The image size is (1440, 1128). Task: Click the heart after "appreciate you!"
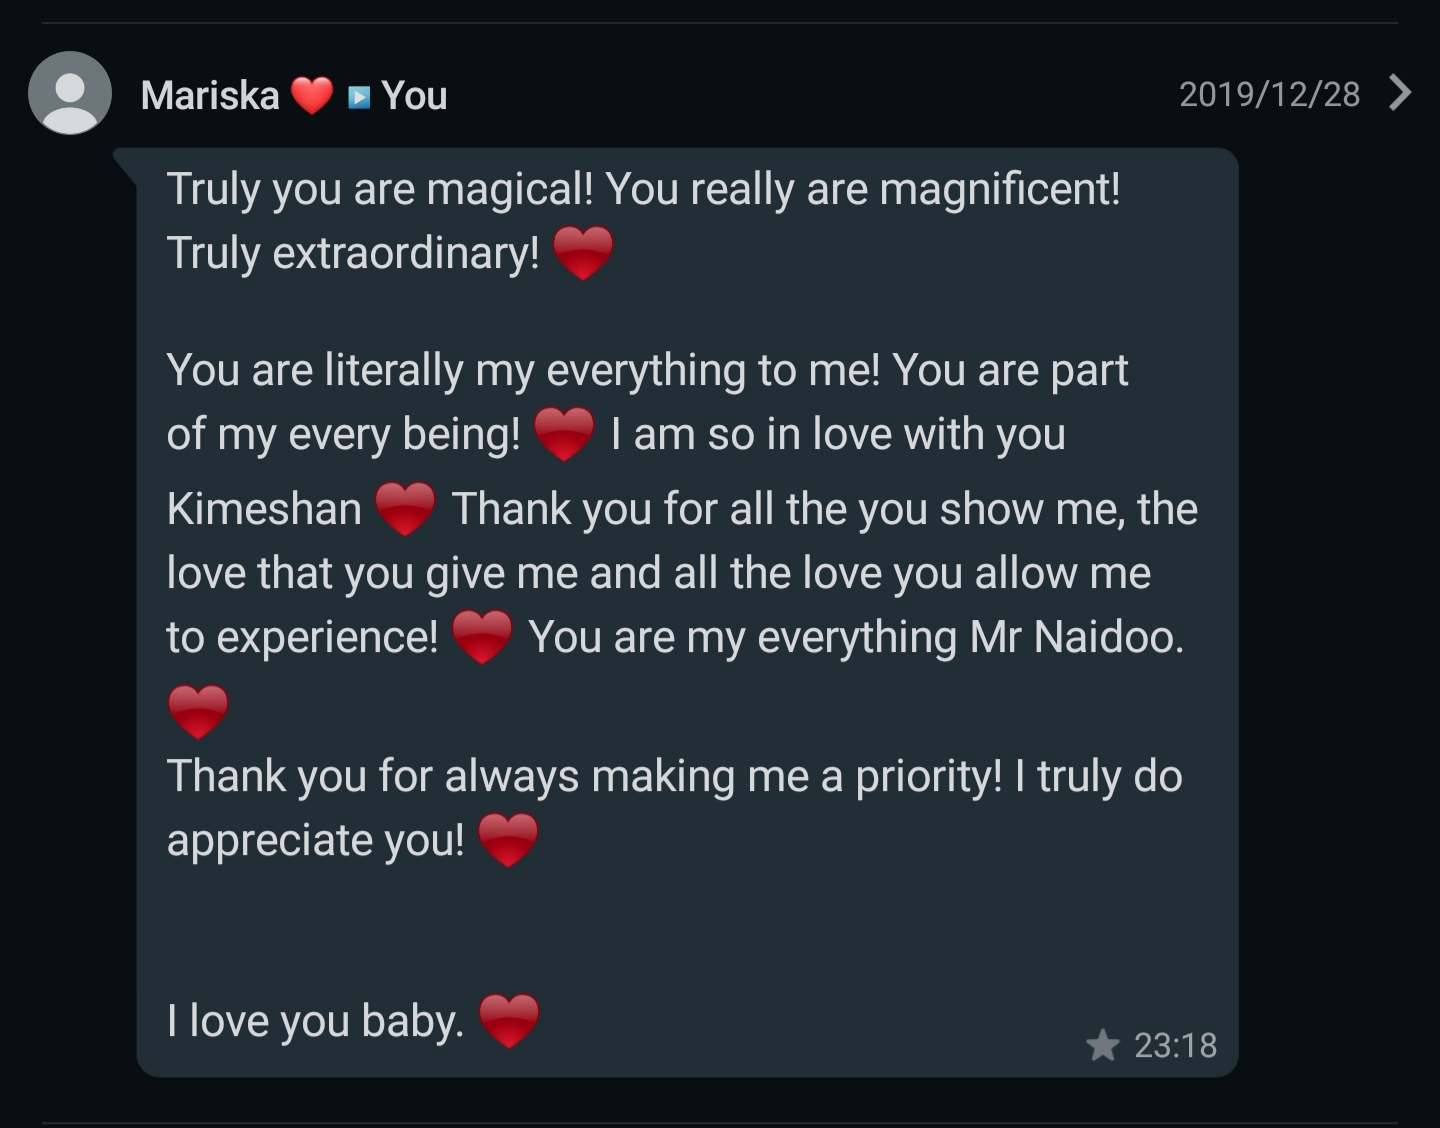click(x=509, y=839)
